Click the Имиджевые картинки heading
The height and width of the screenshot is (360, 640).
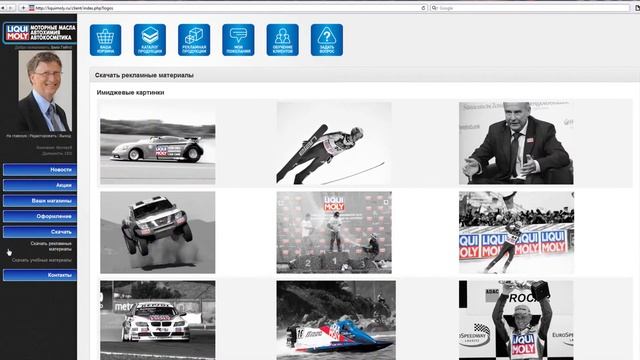[130, 93]
